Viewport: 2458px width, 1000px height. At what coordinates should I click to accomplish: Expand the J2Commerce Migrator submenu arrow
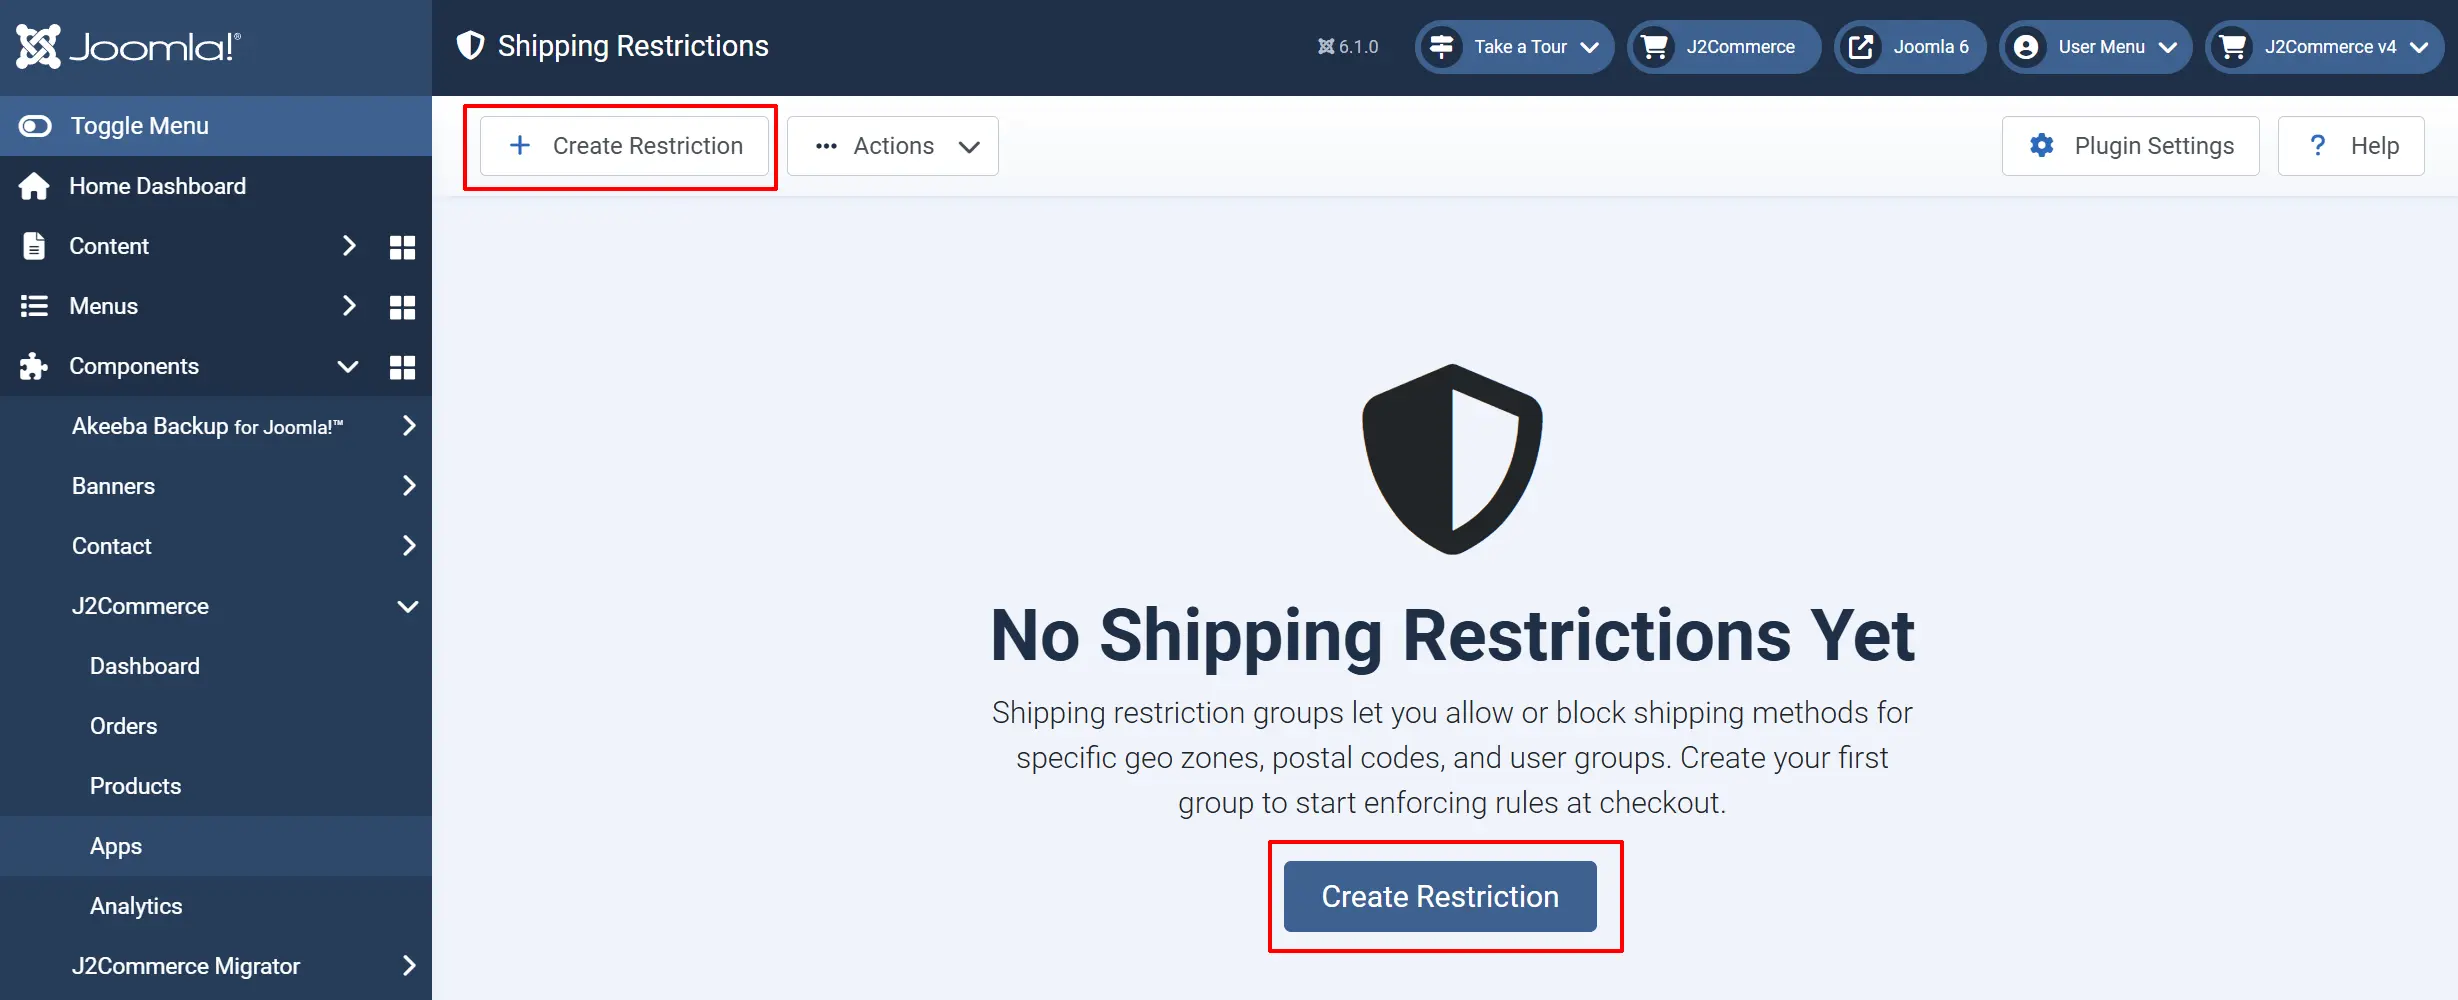tap(409, 966)
